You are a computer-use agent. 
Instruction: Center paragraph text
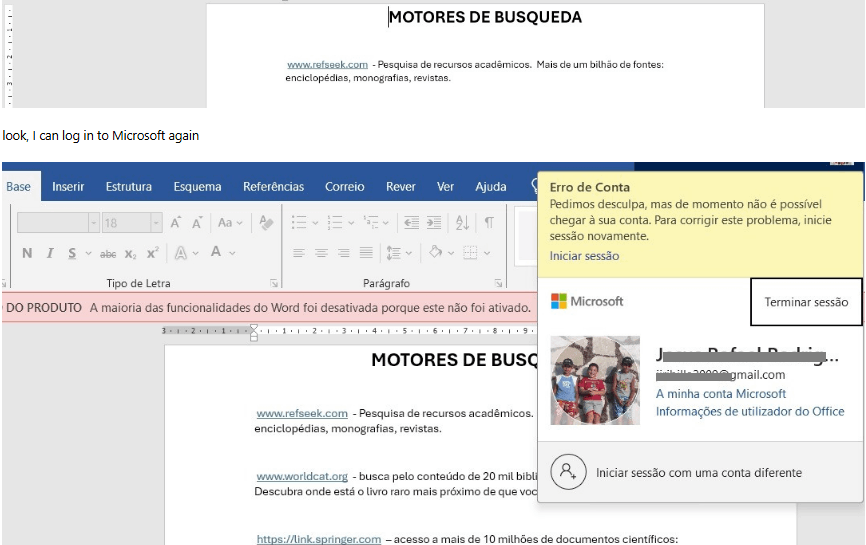(x=321, y=253)
